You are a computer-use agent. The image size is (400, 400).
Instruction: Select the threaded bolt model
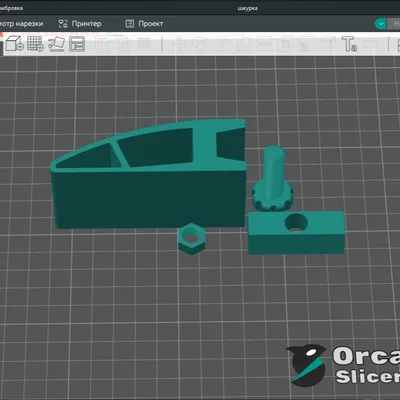click(x=273, y=180)
